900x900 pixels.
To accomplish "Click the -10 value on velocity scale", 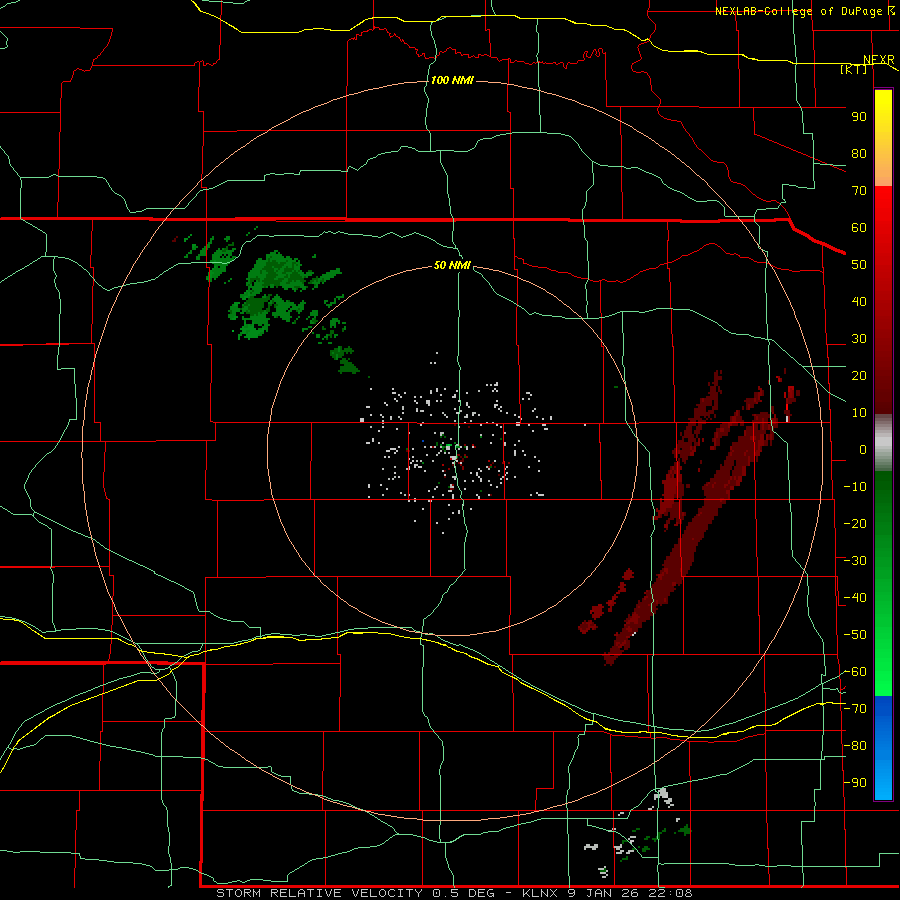I will coord(855,487).
